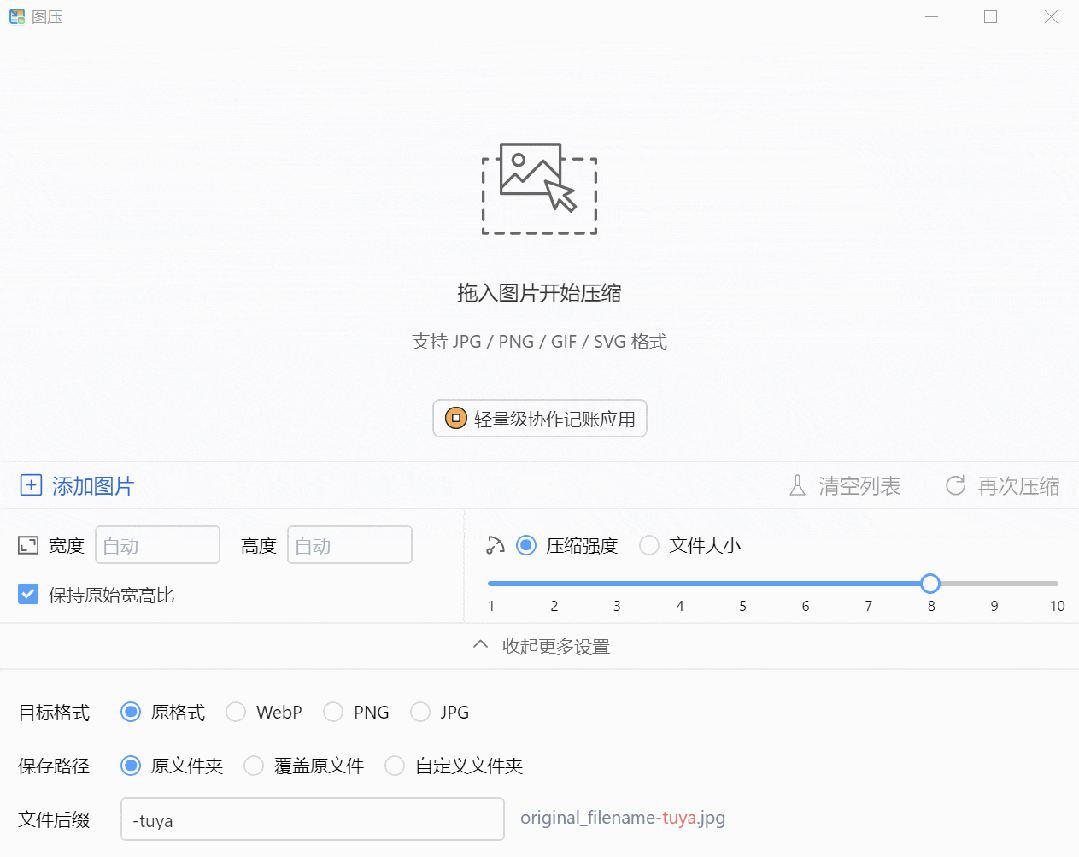Click the drag-and-drop image placeholder icon
This screenshot has width=1079, height=857.
click(539, 189)
